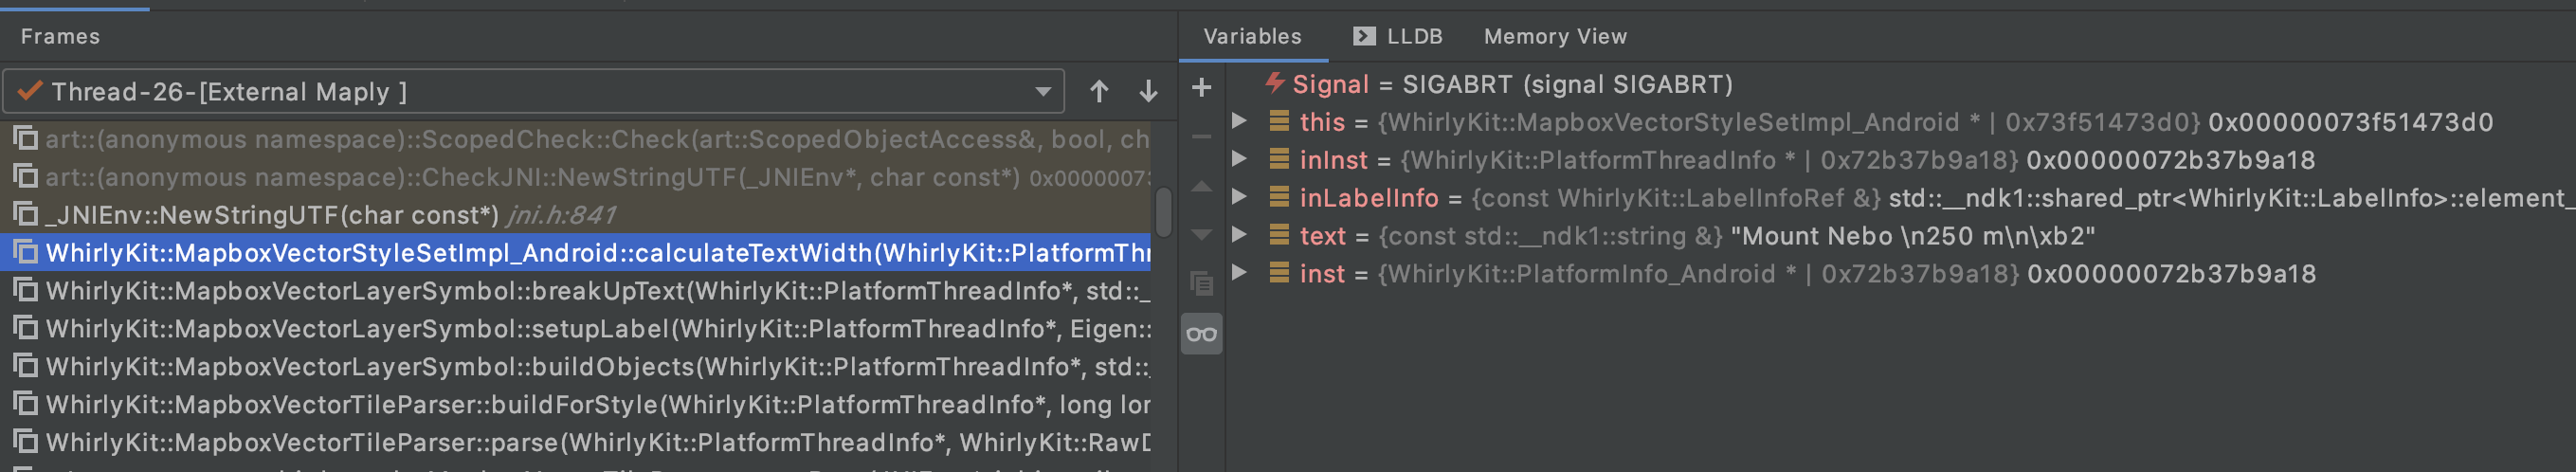The image size is (2576, 472).
Task: Select the buildForStyle stack frame
Action: click(576, 405)
